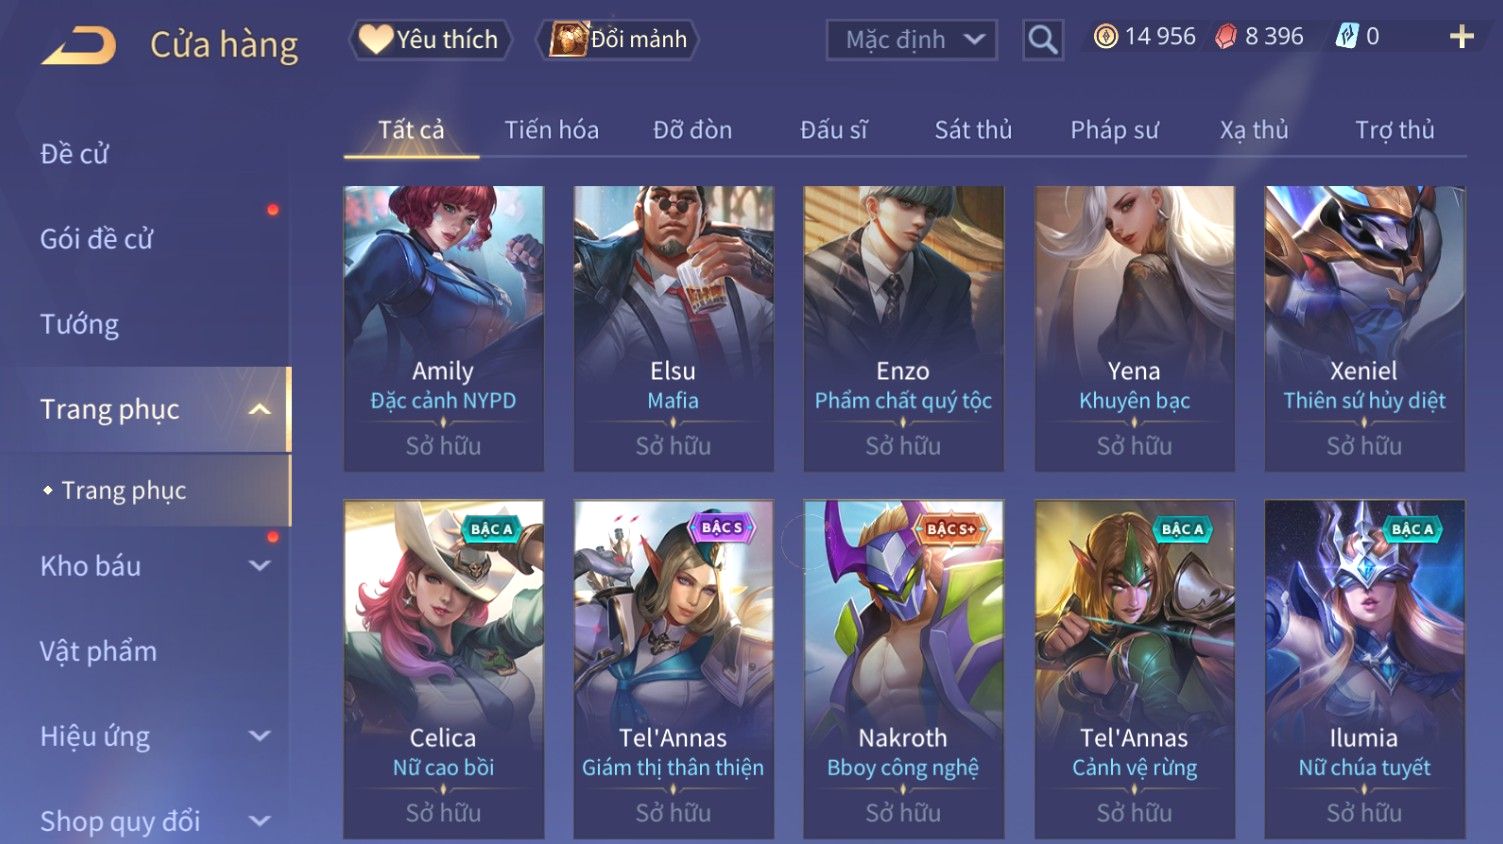Go to Tướng in sidebar
This screenshot has height=844, width=1503.
80,324
